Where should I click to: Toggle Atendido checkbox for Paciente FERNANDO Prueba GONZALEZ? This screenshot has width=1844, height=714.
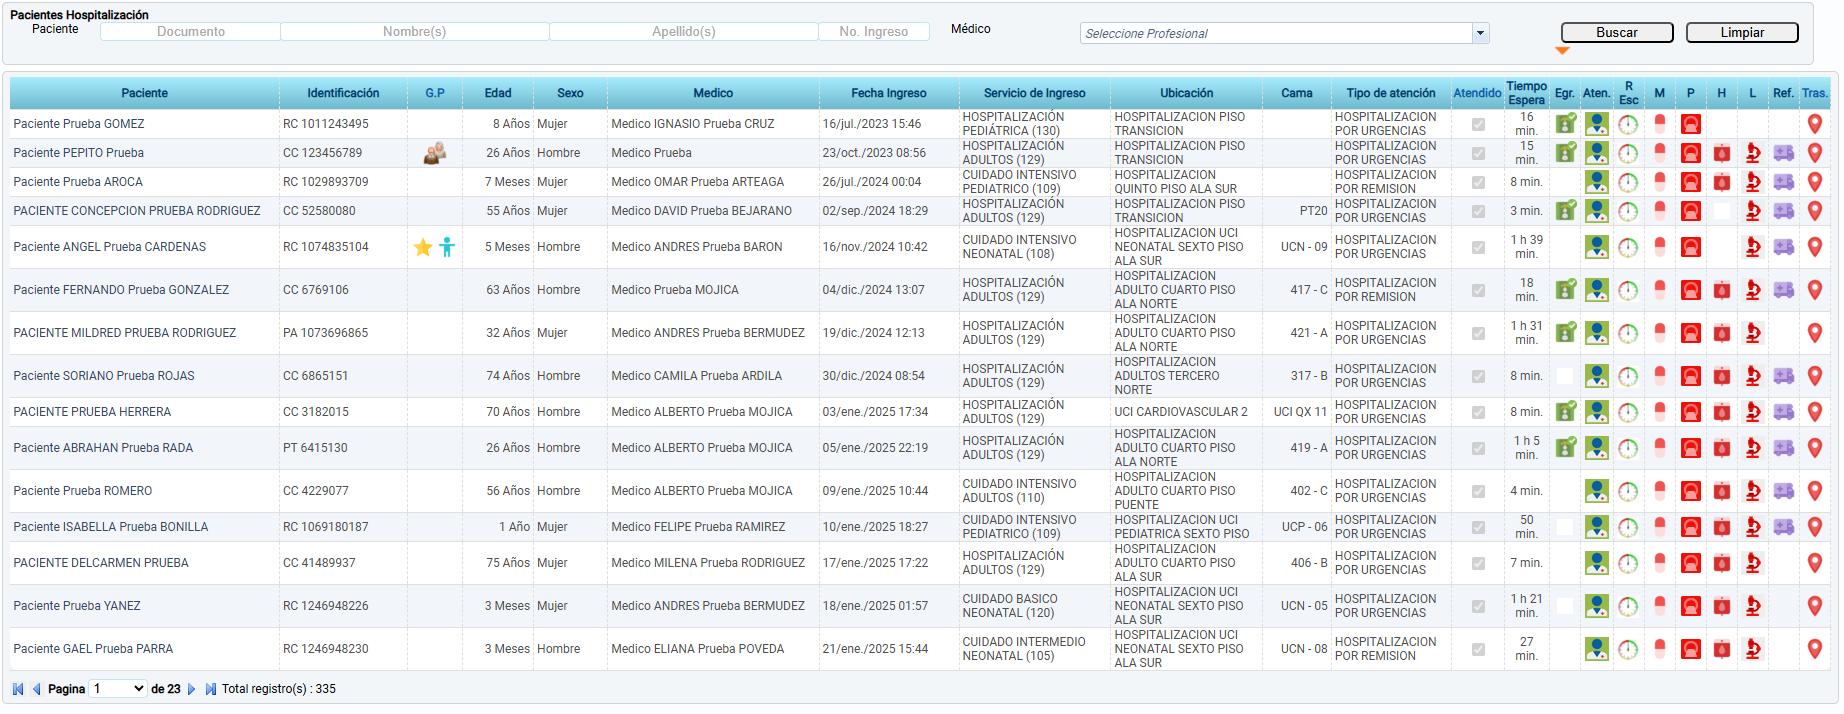coord(1478,291)
